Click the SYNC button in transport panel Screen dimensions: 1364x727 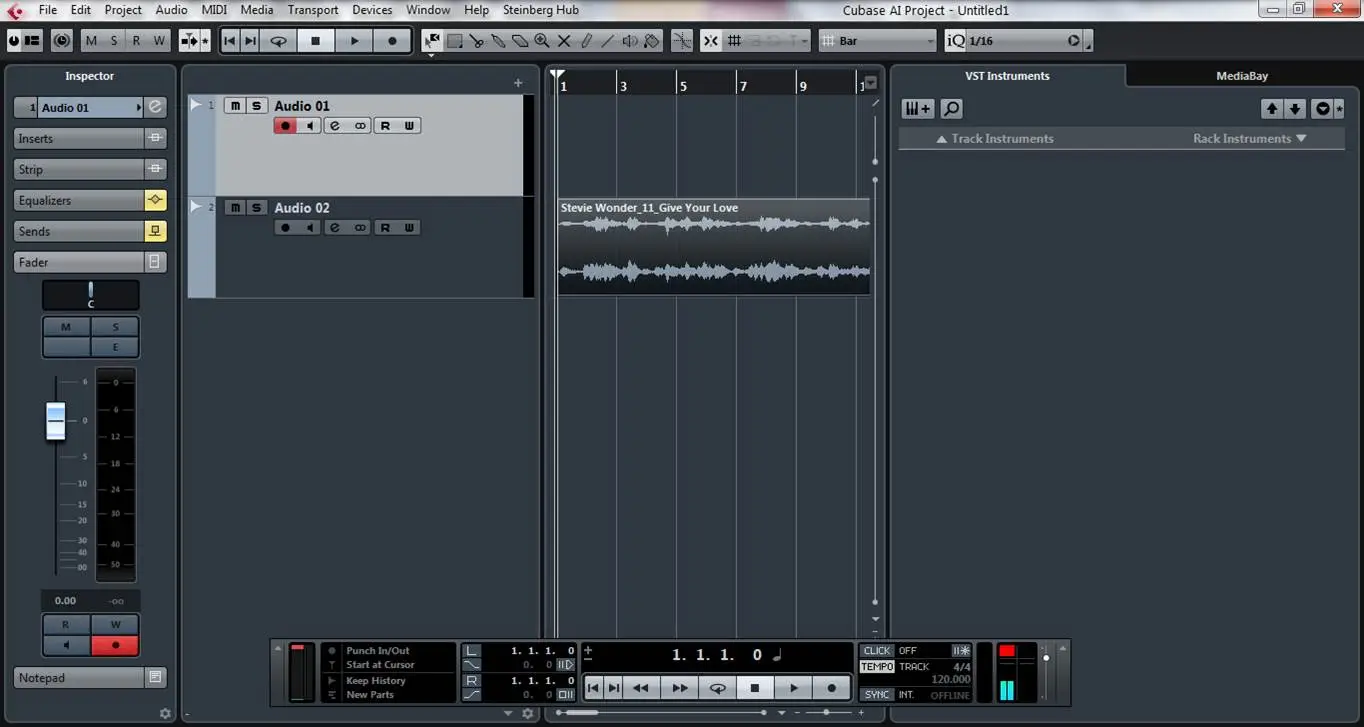pyautogui.click(x=877, y=694)
